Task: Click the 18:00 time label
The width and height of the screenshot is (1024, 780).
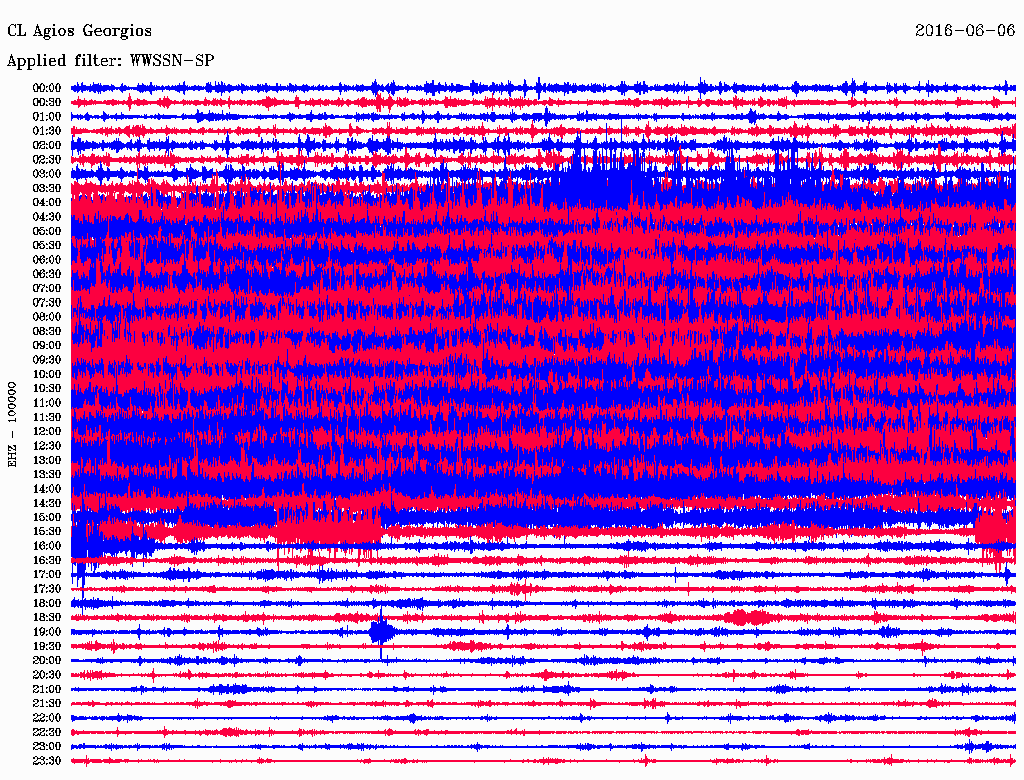Action: tap(47, 603)
